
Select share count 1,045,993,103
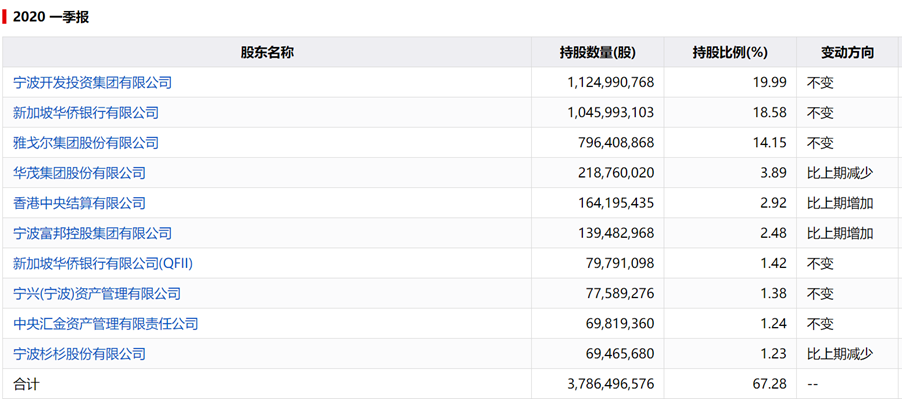(610, 113)
